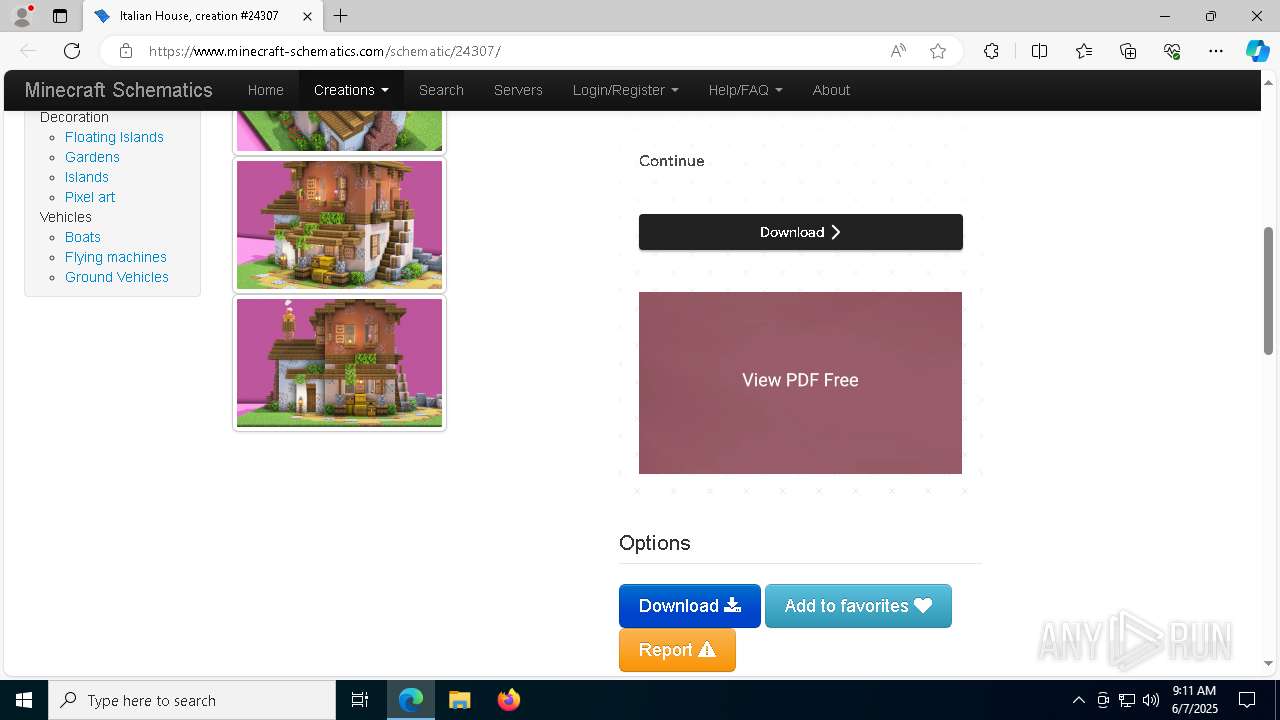The image size is (1280, 720).
Task: Open notification center icon
Action: pos(1247,700)
